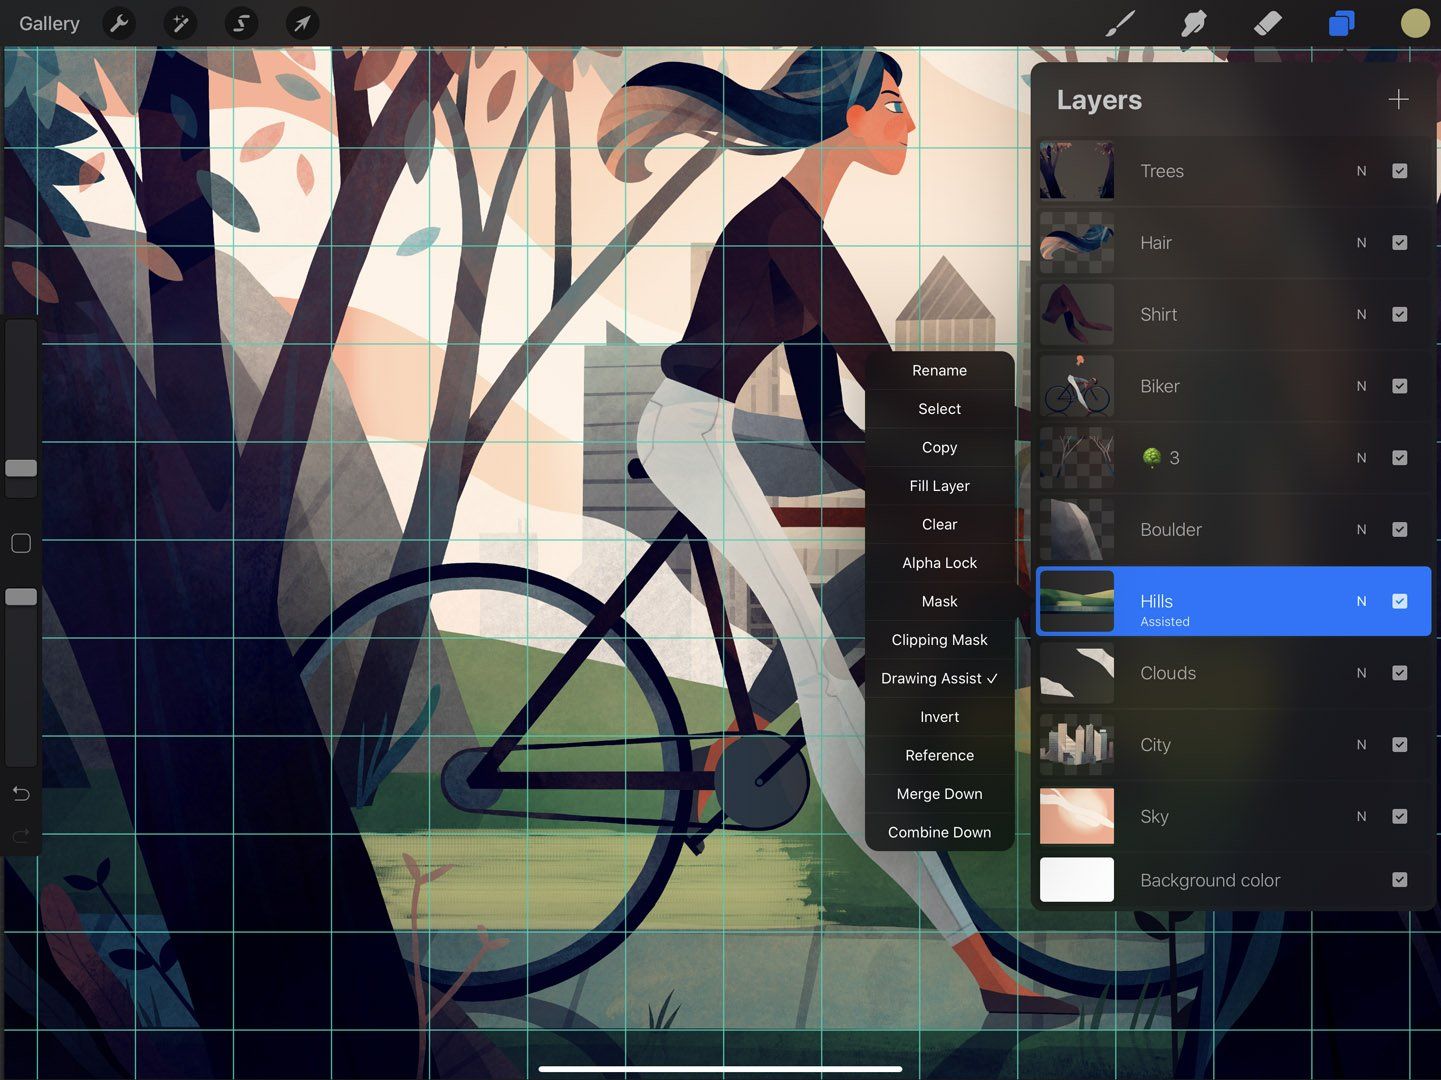The width and height of the screenshot is (1441, 1080).
Task: Uncheck the Background color layer visibility
Action: (x=1399, y=880)
